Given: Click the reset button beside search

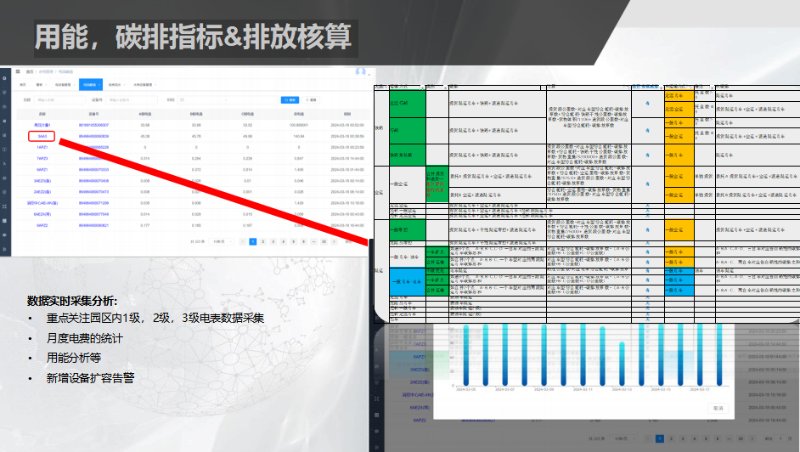Looking at the screenshot, I should (x=312, y=100).
